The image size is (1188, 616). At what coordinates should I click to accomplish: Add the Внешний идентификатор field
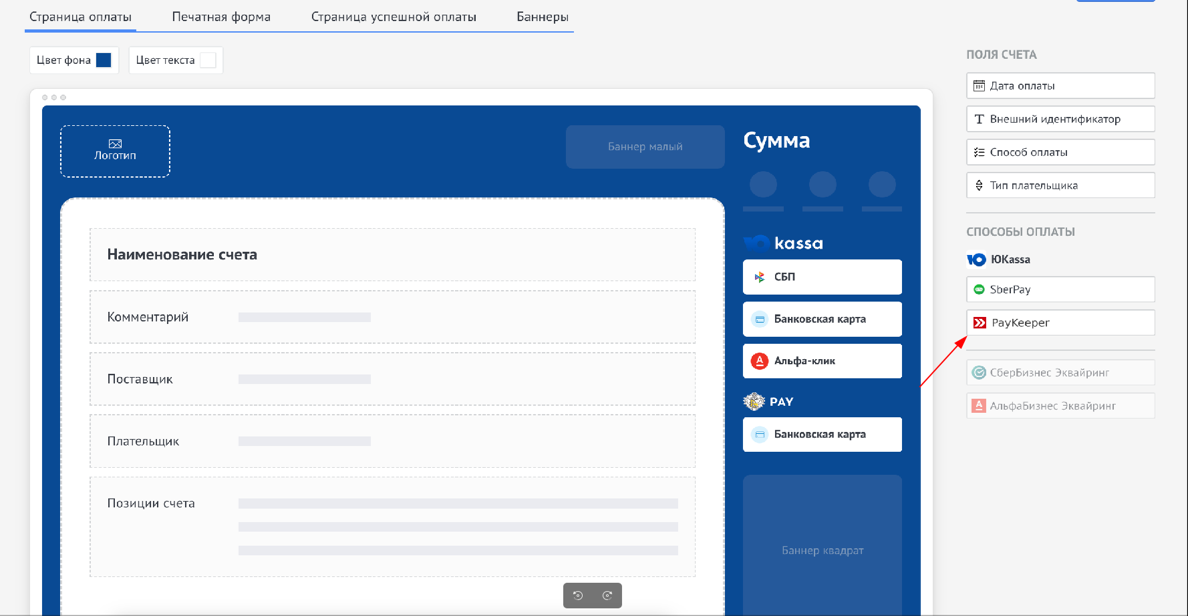[1060, 119]
